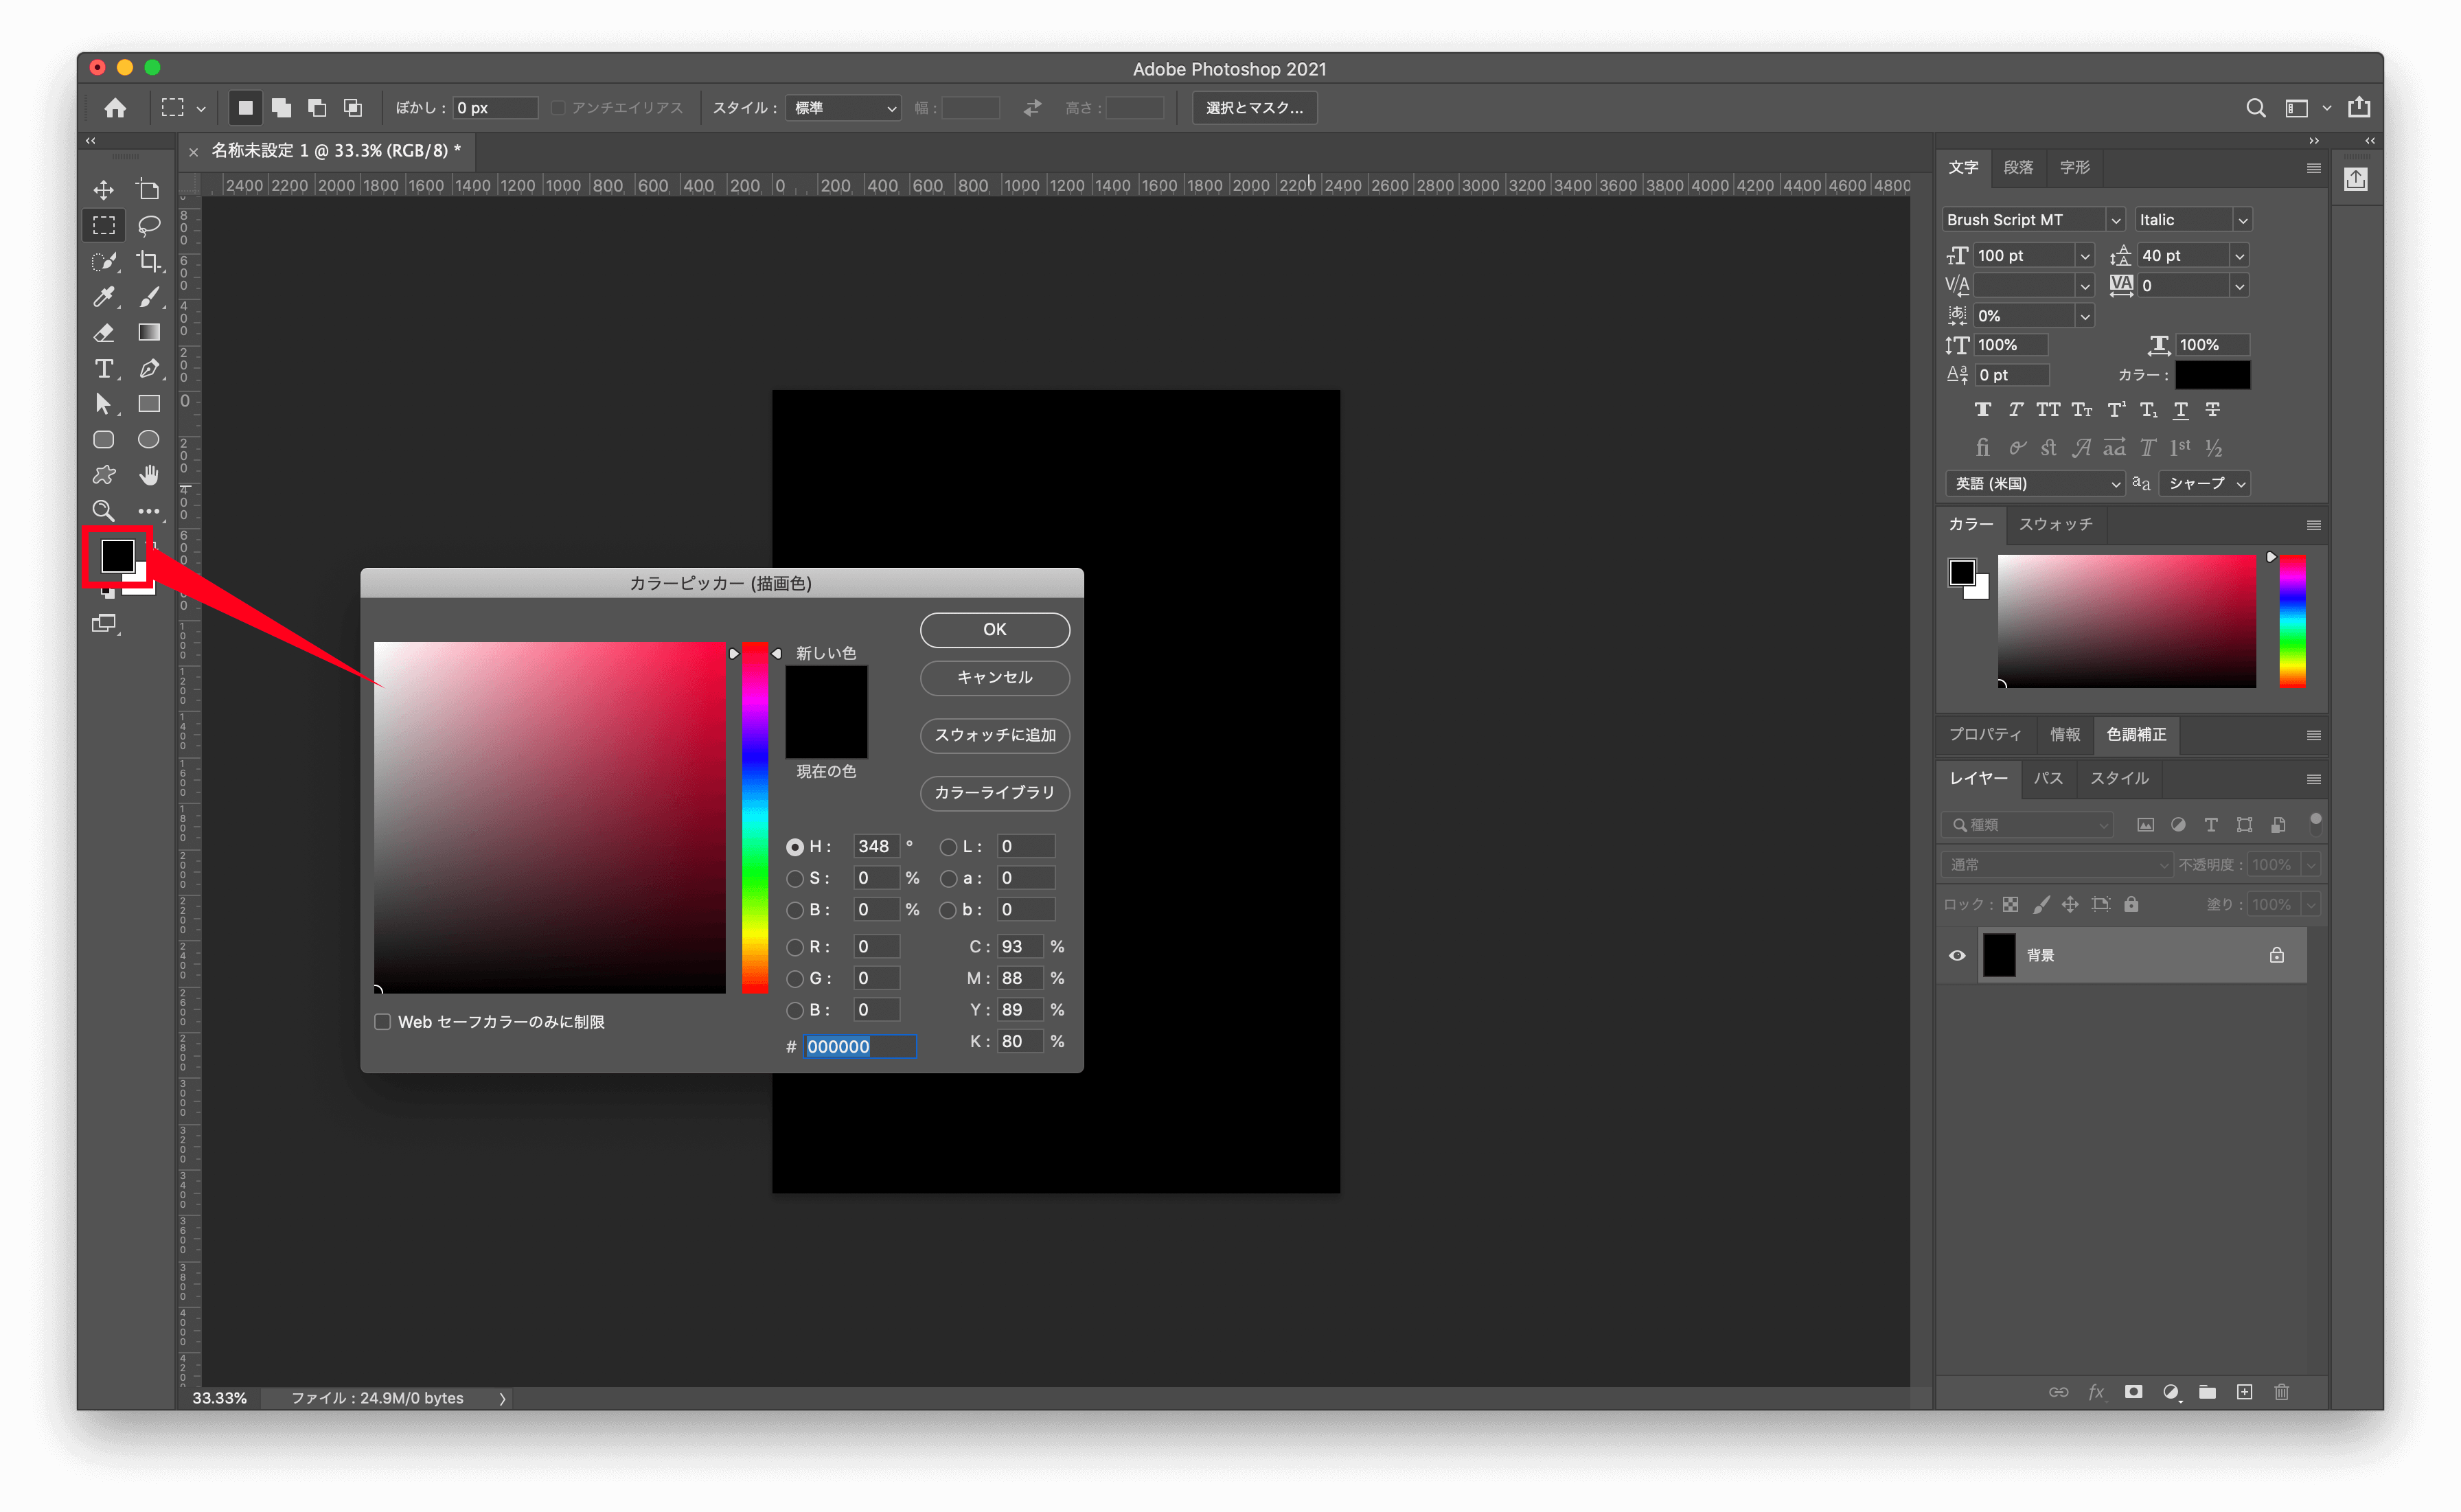Toggle the 背景 layer lock icon
Viewport: 2461px width, 1512px height.
[2277, 956]
